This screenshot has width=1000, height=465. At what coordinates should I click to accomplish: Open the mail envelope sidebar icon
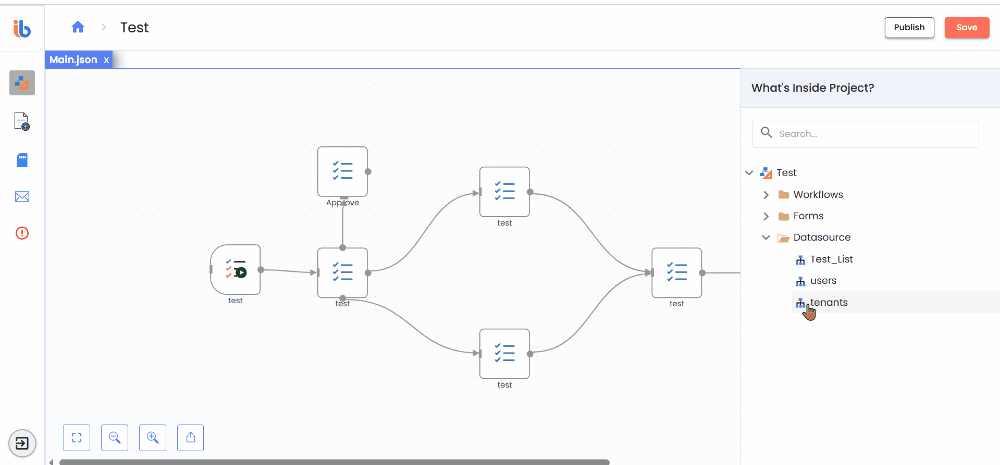[x=22, y=196]
